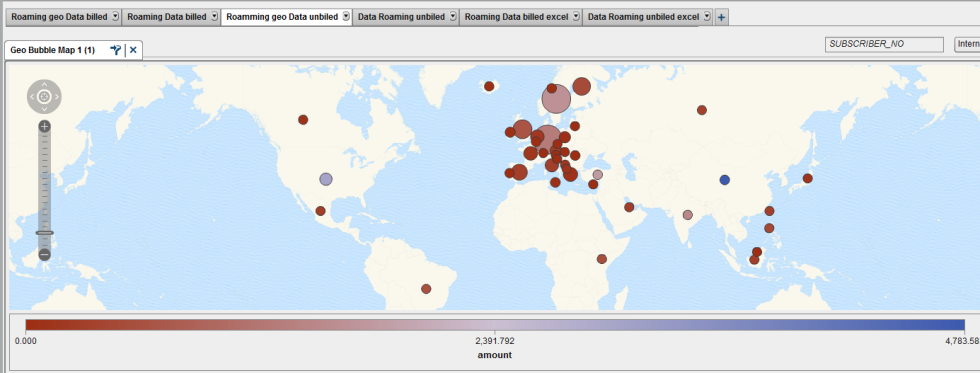Click the add new section plus icon

pyautogui.click(x=721, y=17)
